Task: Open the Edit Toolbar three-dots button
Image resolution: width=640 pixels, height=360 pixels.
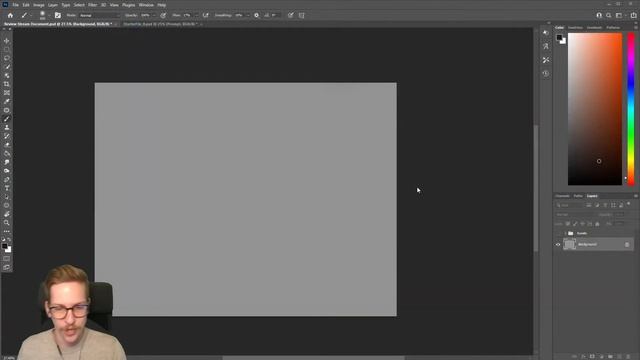Action: coord(7,231)
